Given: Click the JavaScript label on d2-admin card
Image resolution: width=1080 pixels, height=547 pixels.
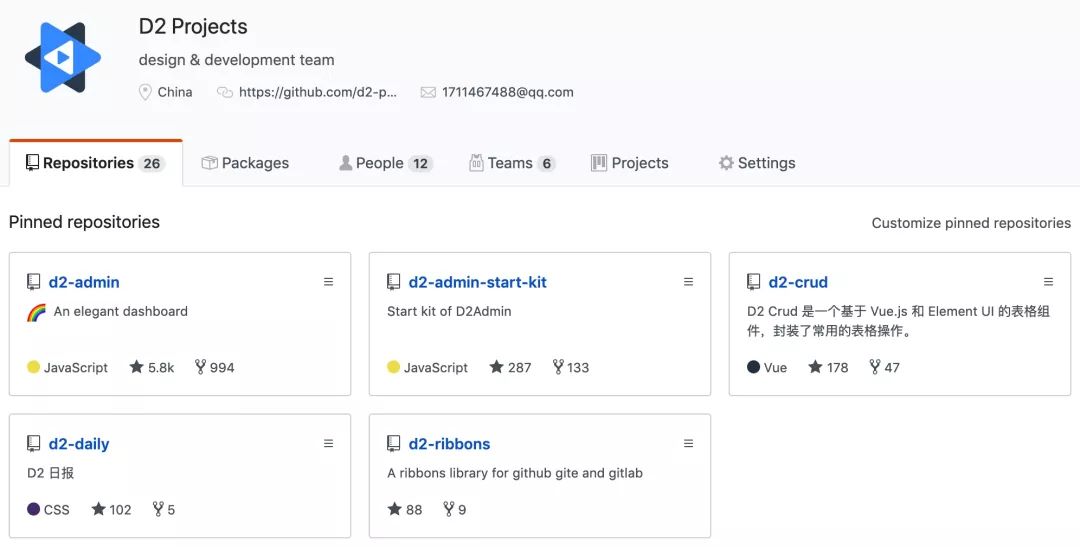Looking at the screenshot, I should [76, 367].
